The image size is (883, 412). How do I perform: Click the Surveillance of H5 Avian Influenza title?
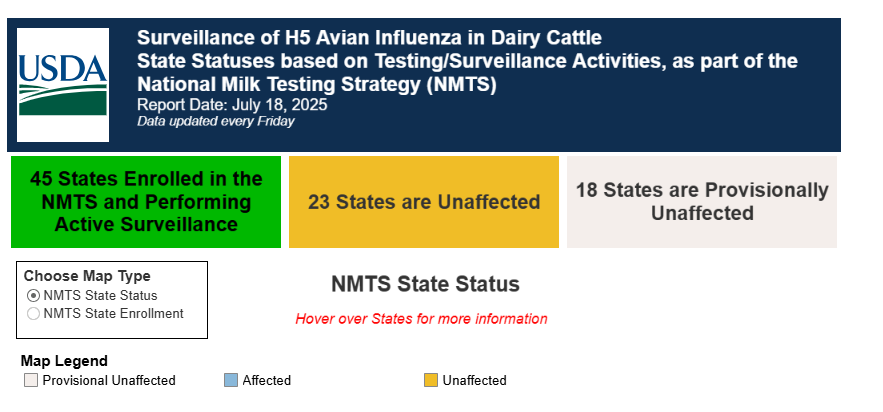369,38
